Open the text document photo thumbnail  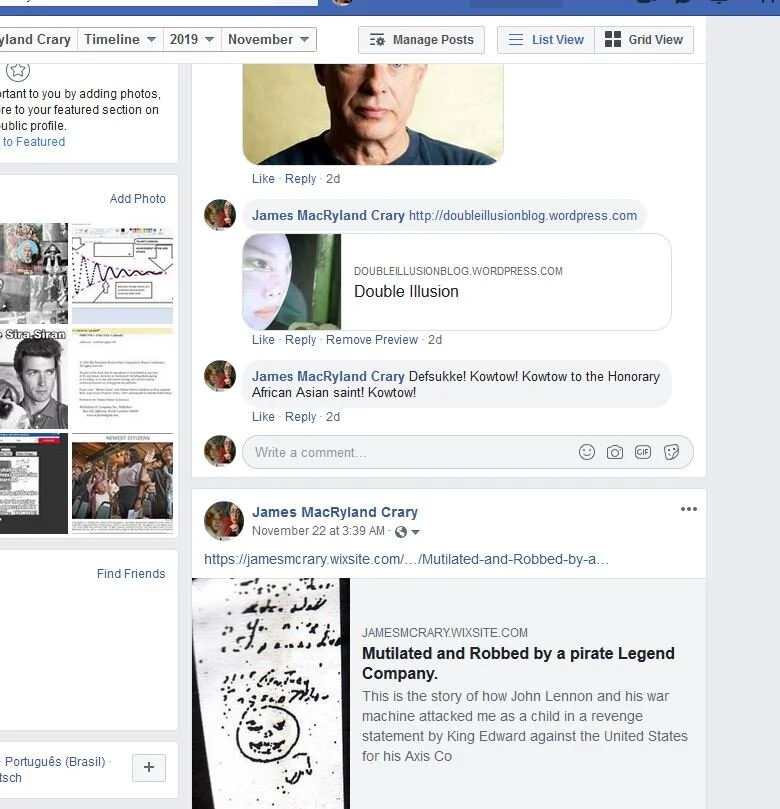(122, 378)
